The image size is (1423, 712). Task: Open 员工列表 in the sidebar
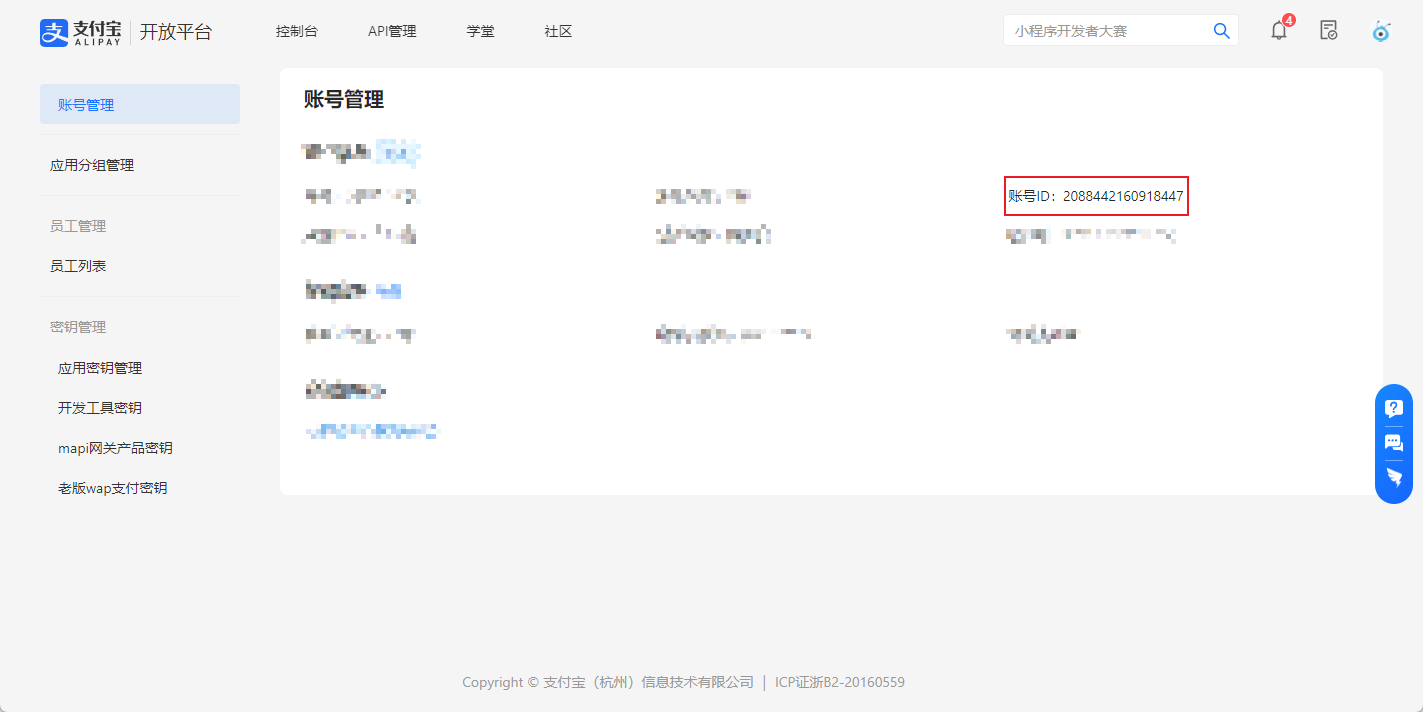(x=78, y=266)
